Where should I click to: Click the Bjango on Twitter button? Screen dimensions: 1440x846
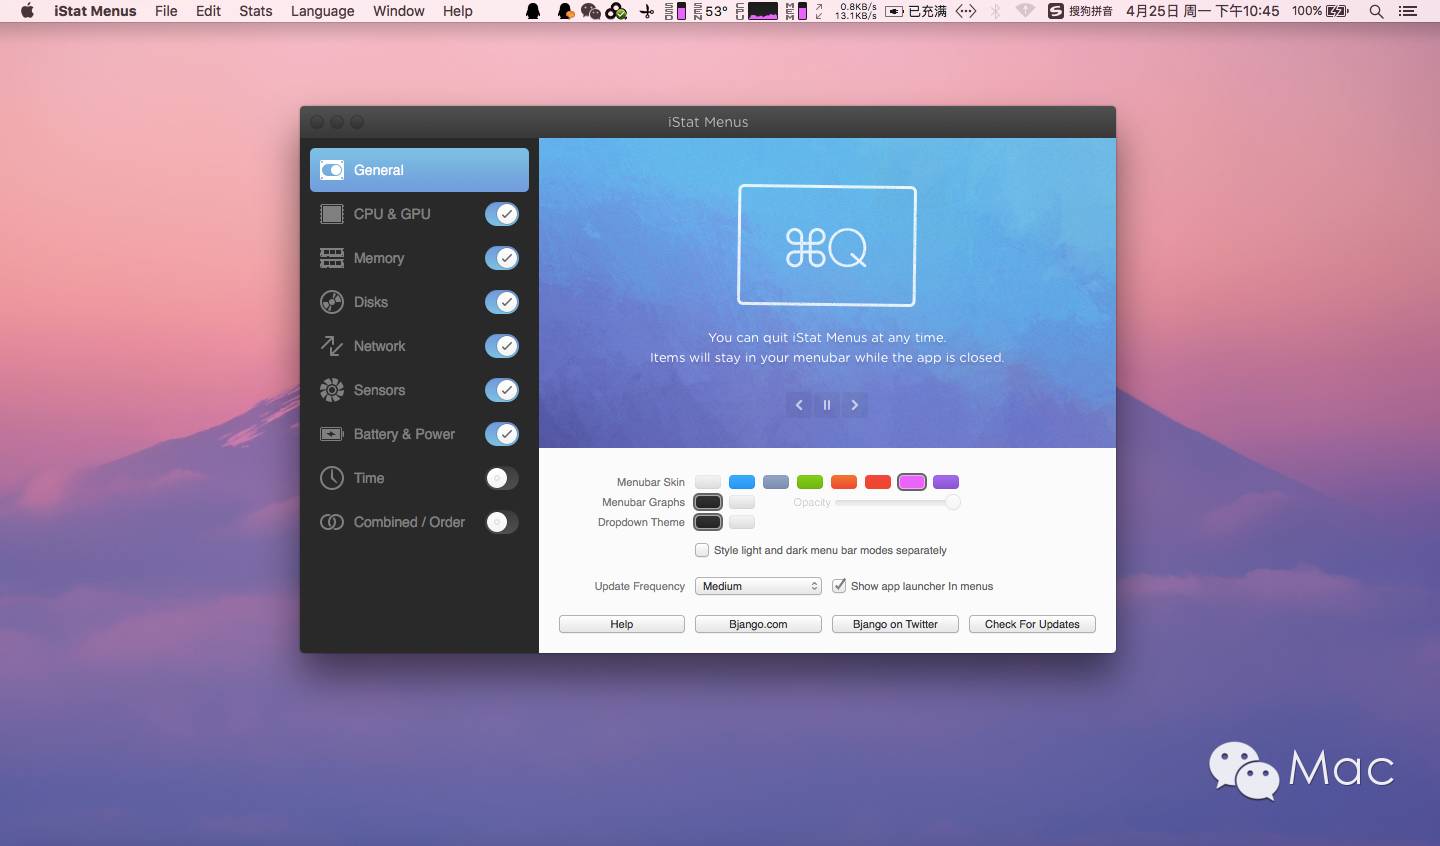[895, 624]
